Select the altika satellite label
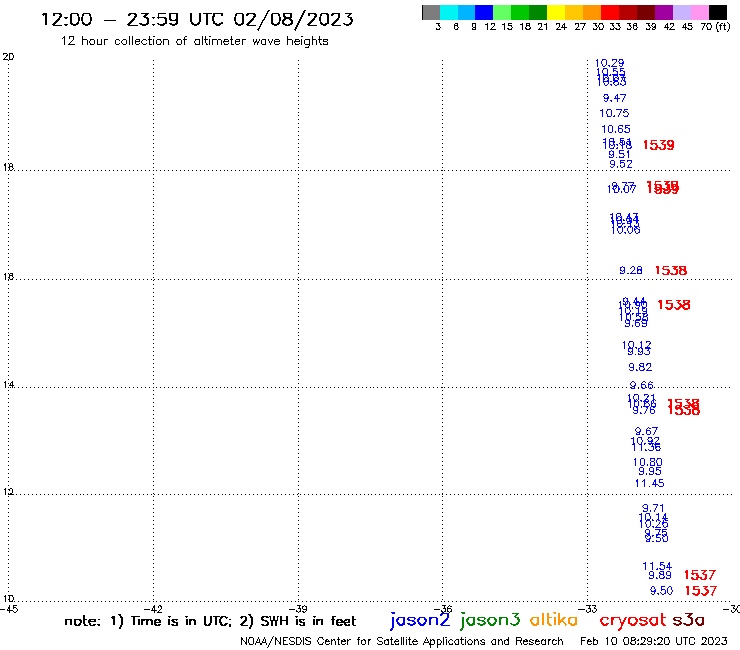The height and width of the screenshot is (650, 740). [x=554, y=619]
